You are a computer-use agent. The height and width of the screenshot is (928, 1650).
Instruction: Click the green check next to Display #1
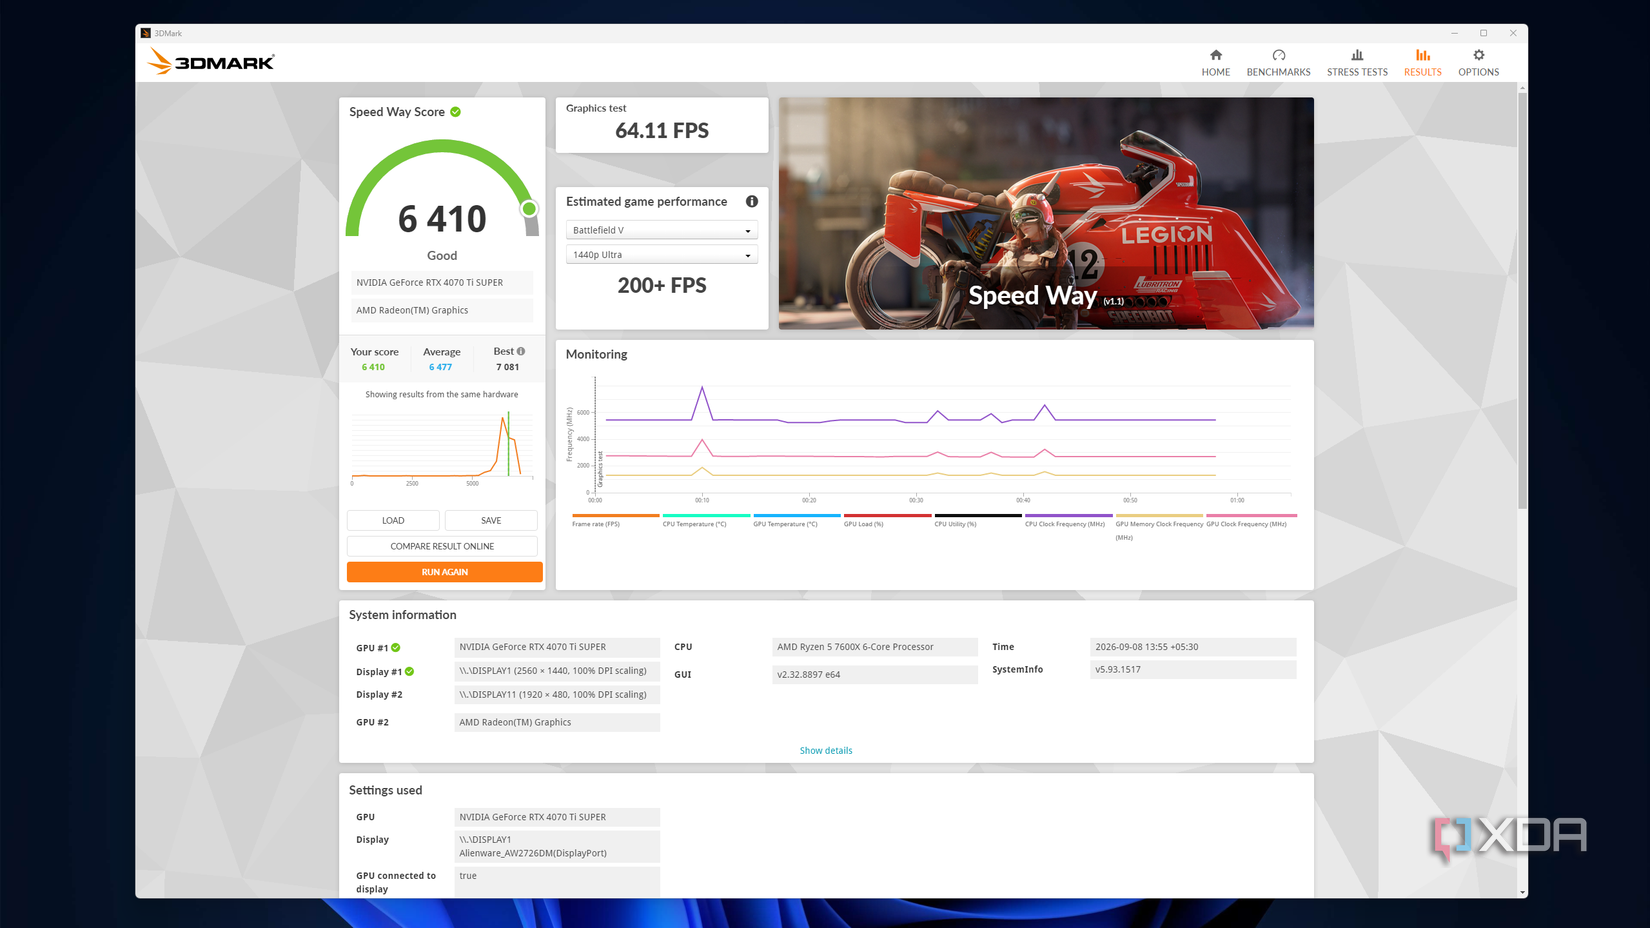click(409, 671)
